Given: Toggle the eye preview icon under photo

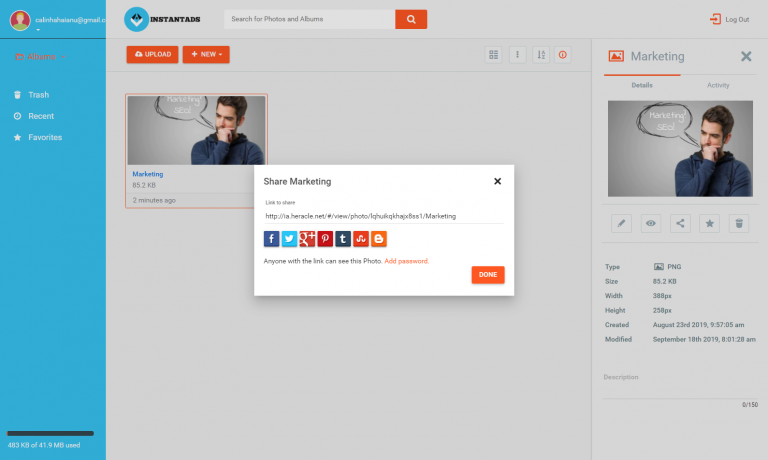Looking at the screenshot, I should pyautogui.click(x=651, y=223).
